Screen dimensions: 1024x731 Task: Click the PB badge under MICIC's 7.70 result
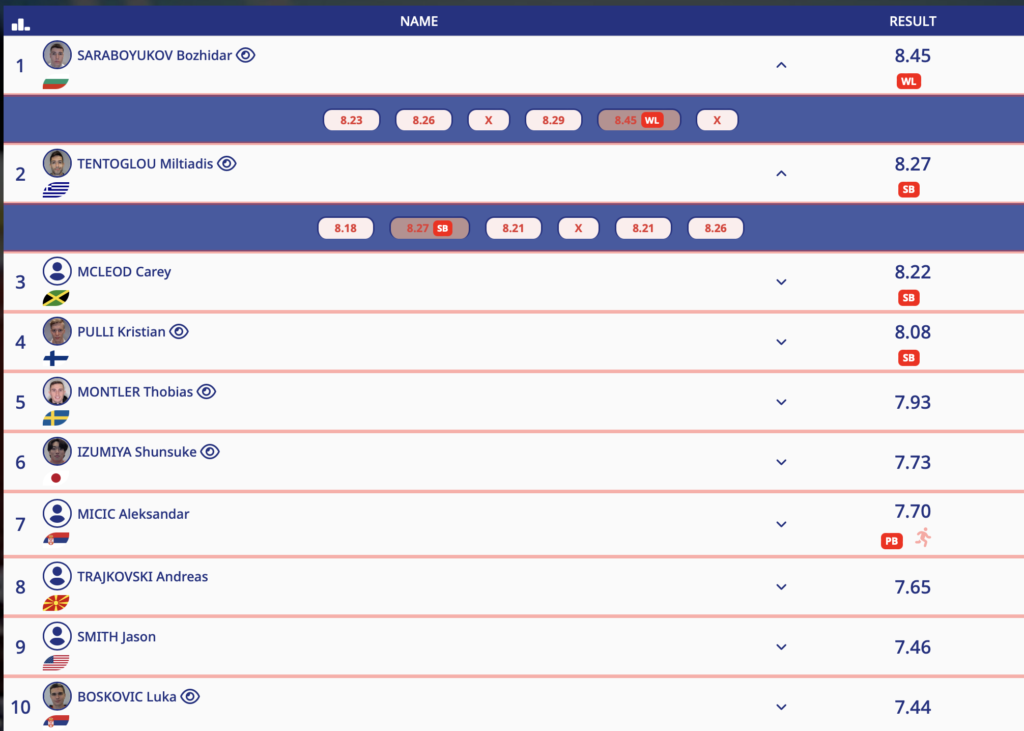point(891,541)
